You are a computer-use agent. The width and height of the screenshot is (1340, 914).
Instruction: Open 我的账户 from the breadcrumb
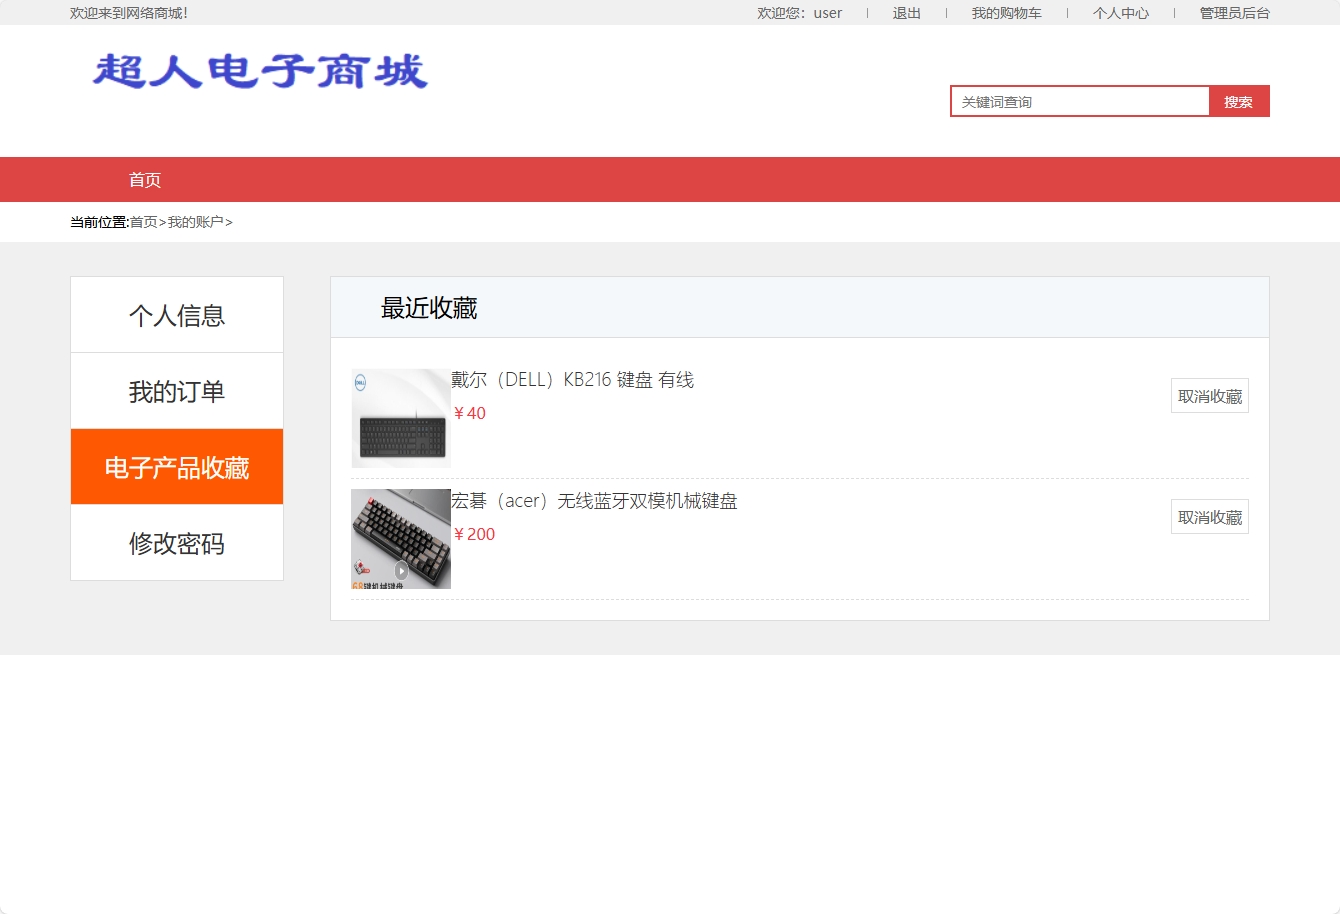coord(194,221)
